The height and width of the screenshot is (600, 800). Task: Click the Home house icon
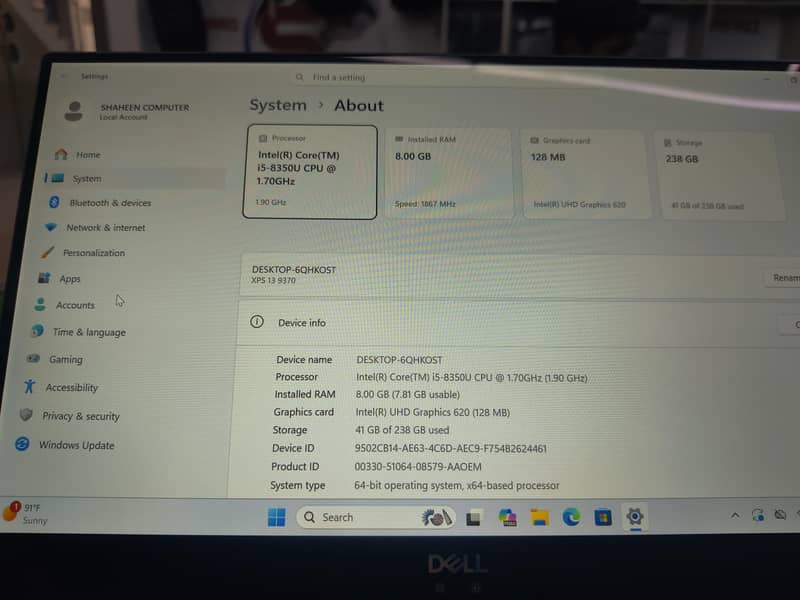pyautogui.click(x=61, y=154)
